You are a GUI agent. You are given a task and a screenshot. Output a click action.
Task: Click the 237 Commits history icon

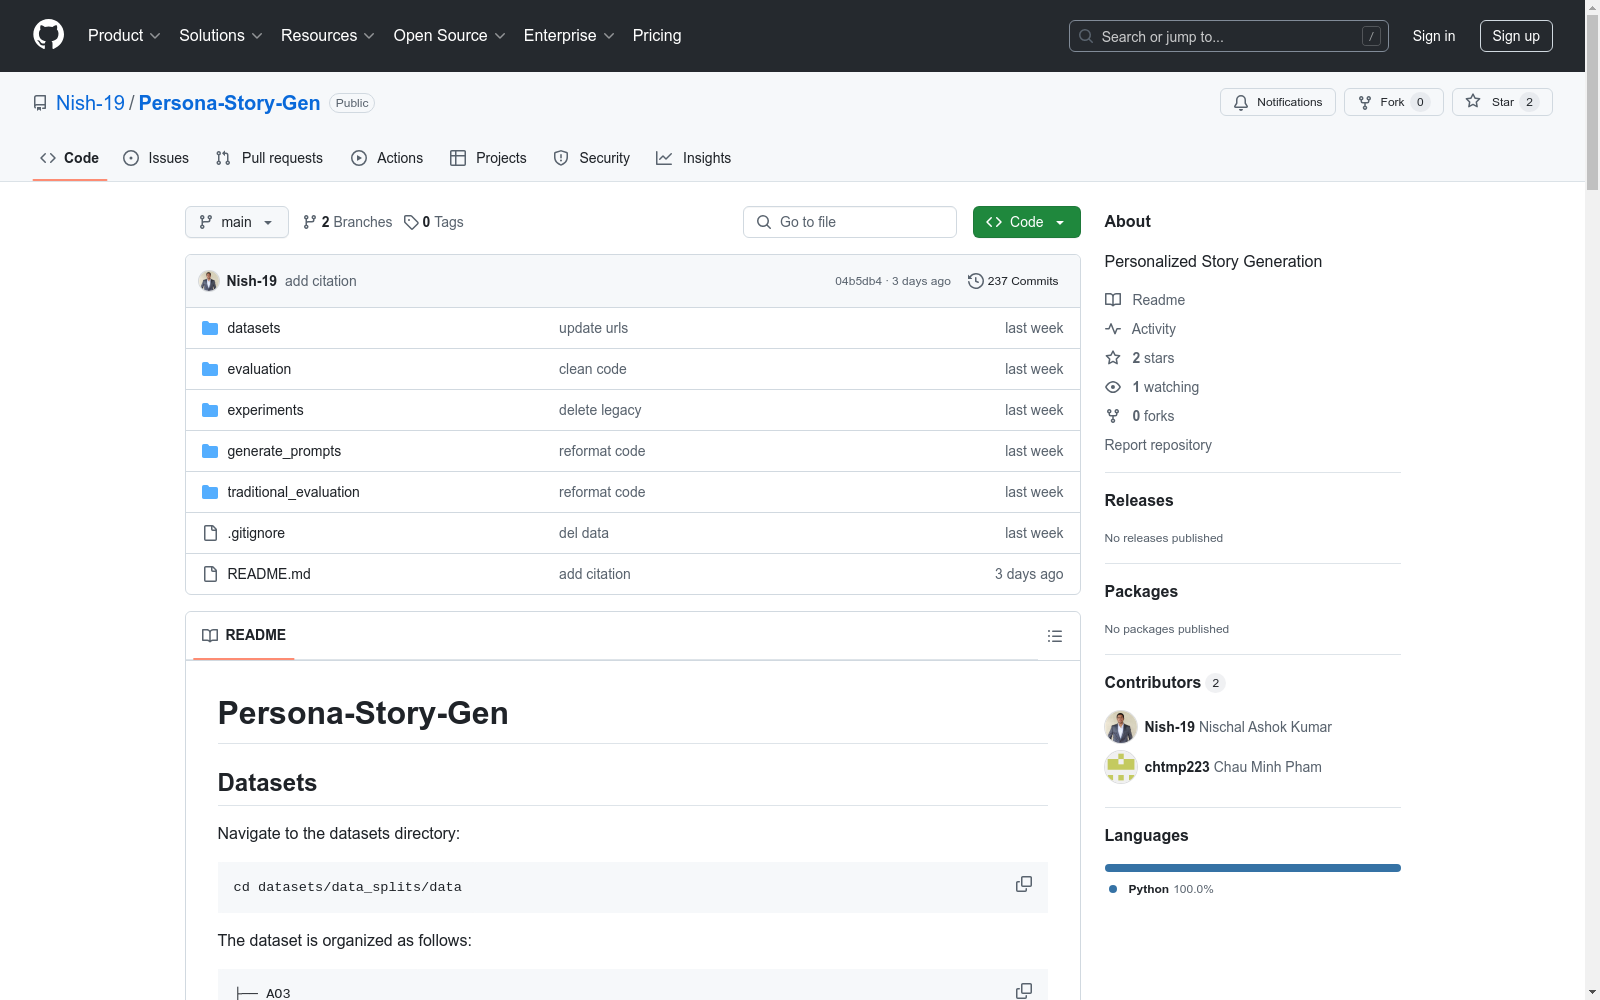976,281
